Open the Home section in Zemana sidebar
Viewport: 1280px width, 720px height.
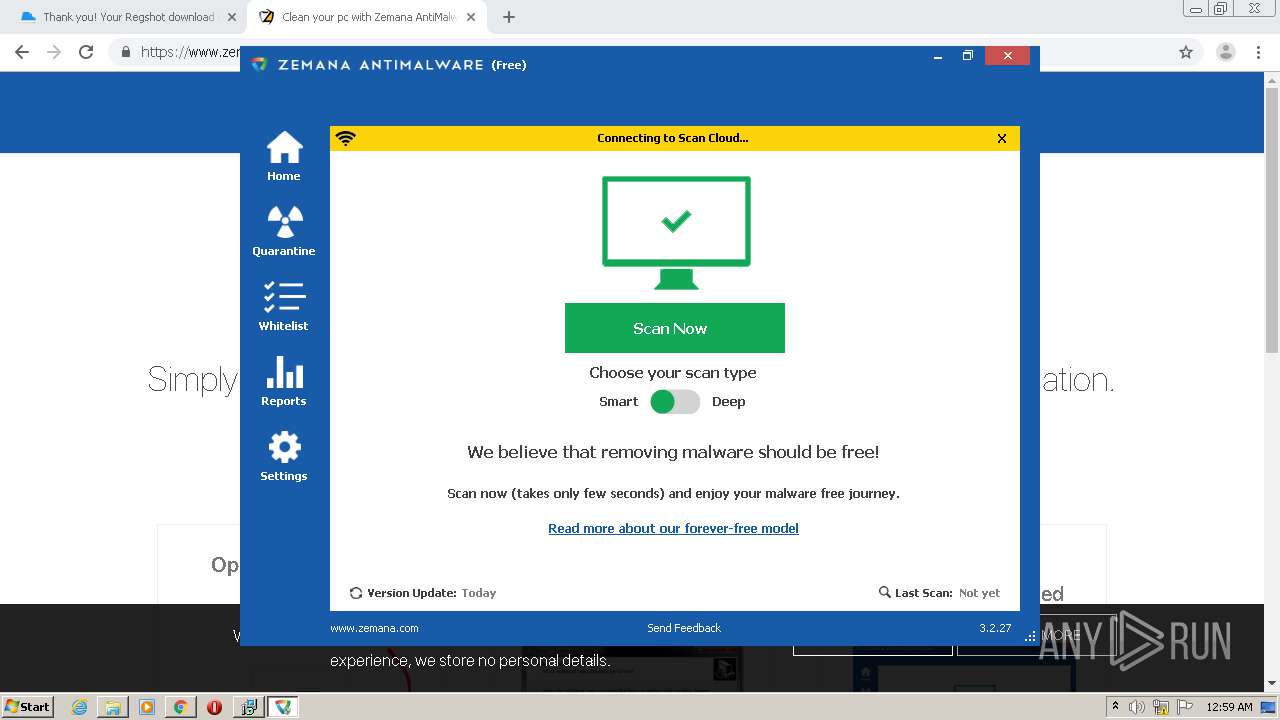(284, 157)
